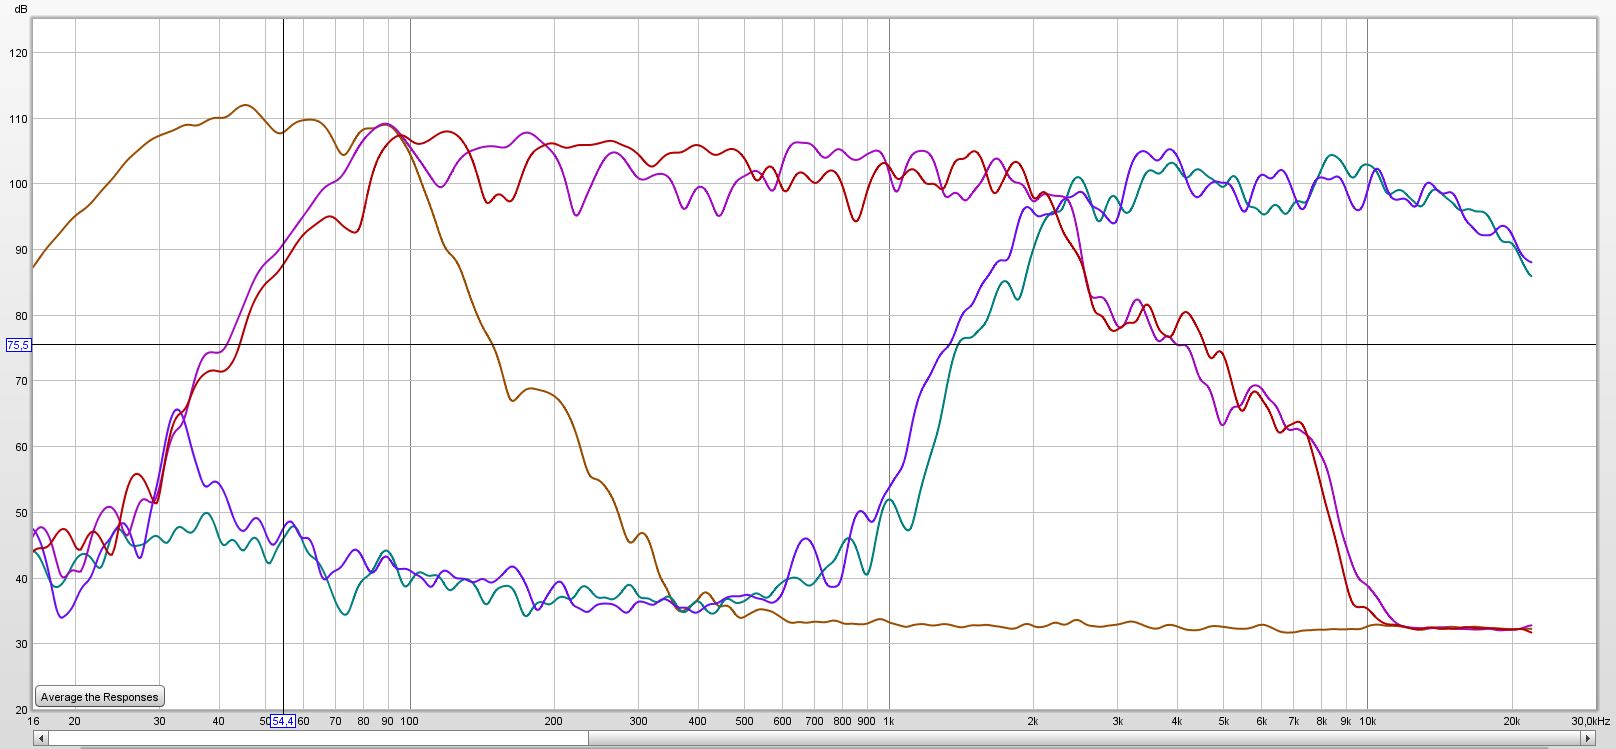Click the 8k label on the frequency axis
Image resolution: width=1616 pixels, height=749 pixels.
pos(1322,721)
